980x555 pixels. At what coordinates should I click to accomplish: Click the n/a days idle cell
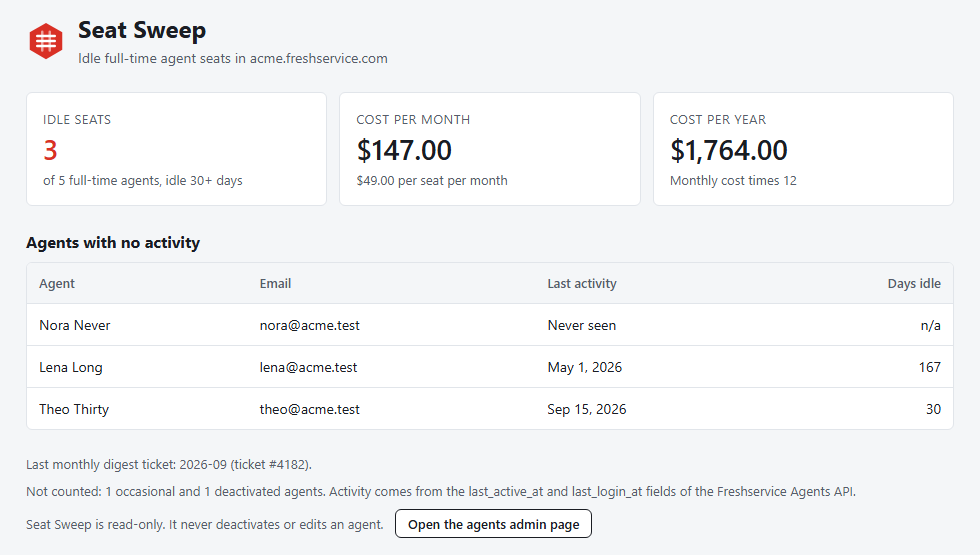(x=931, y=325)
